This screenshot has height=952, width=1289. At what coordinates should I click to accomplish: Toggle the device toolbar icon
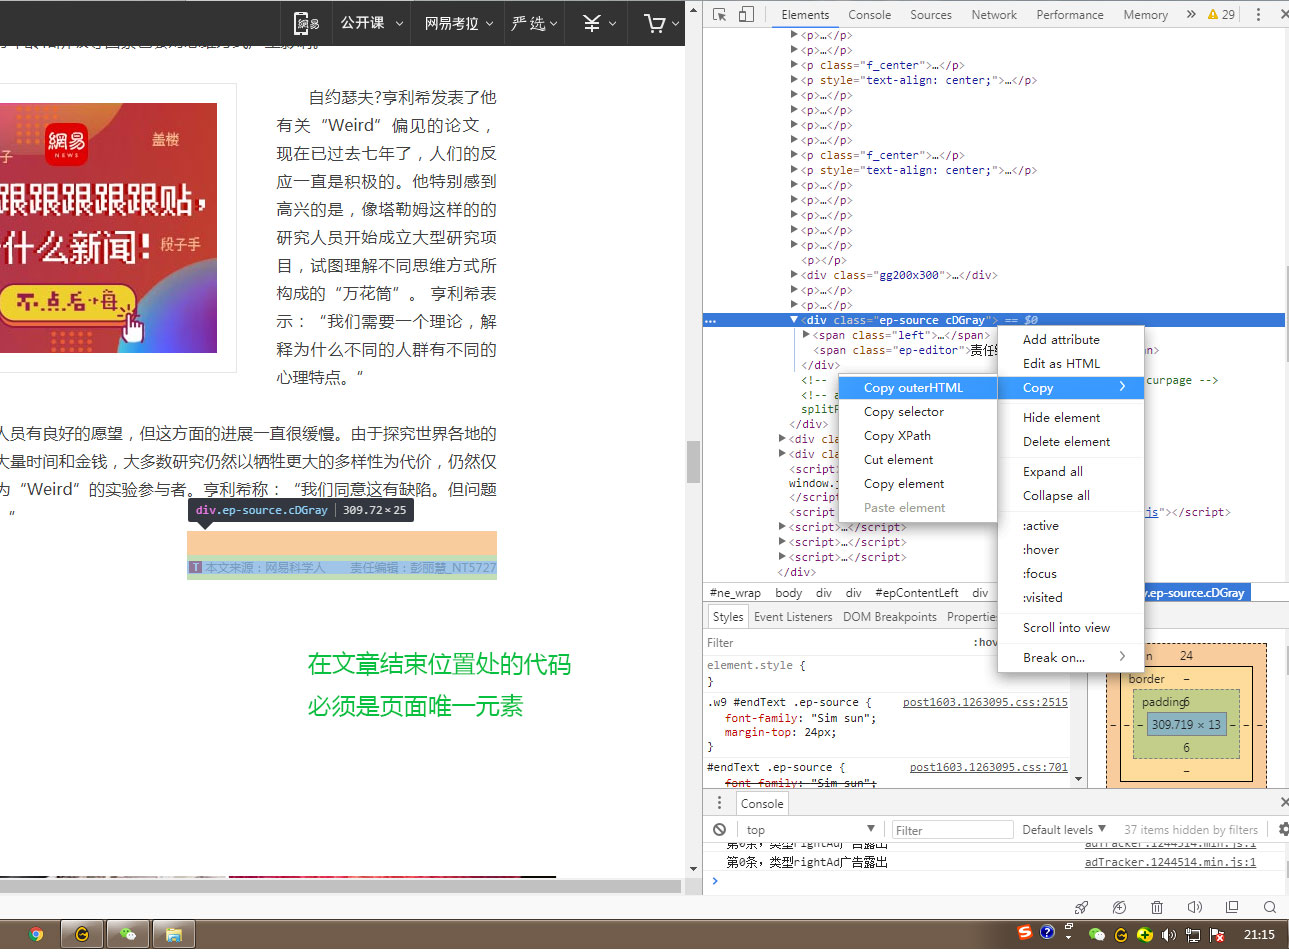click(x=746, y=14)
